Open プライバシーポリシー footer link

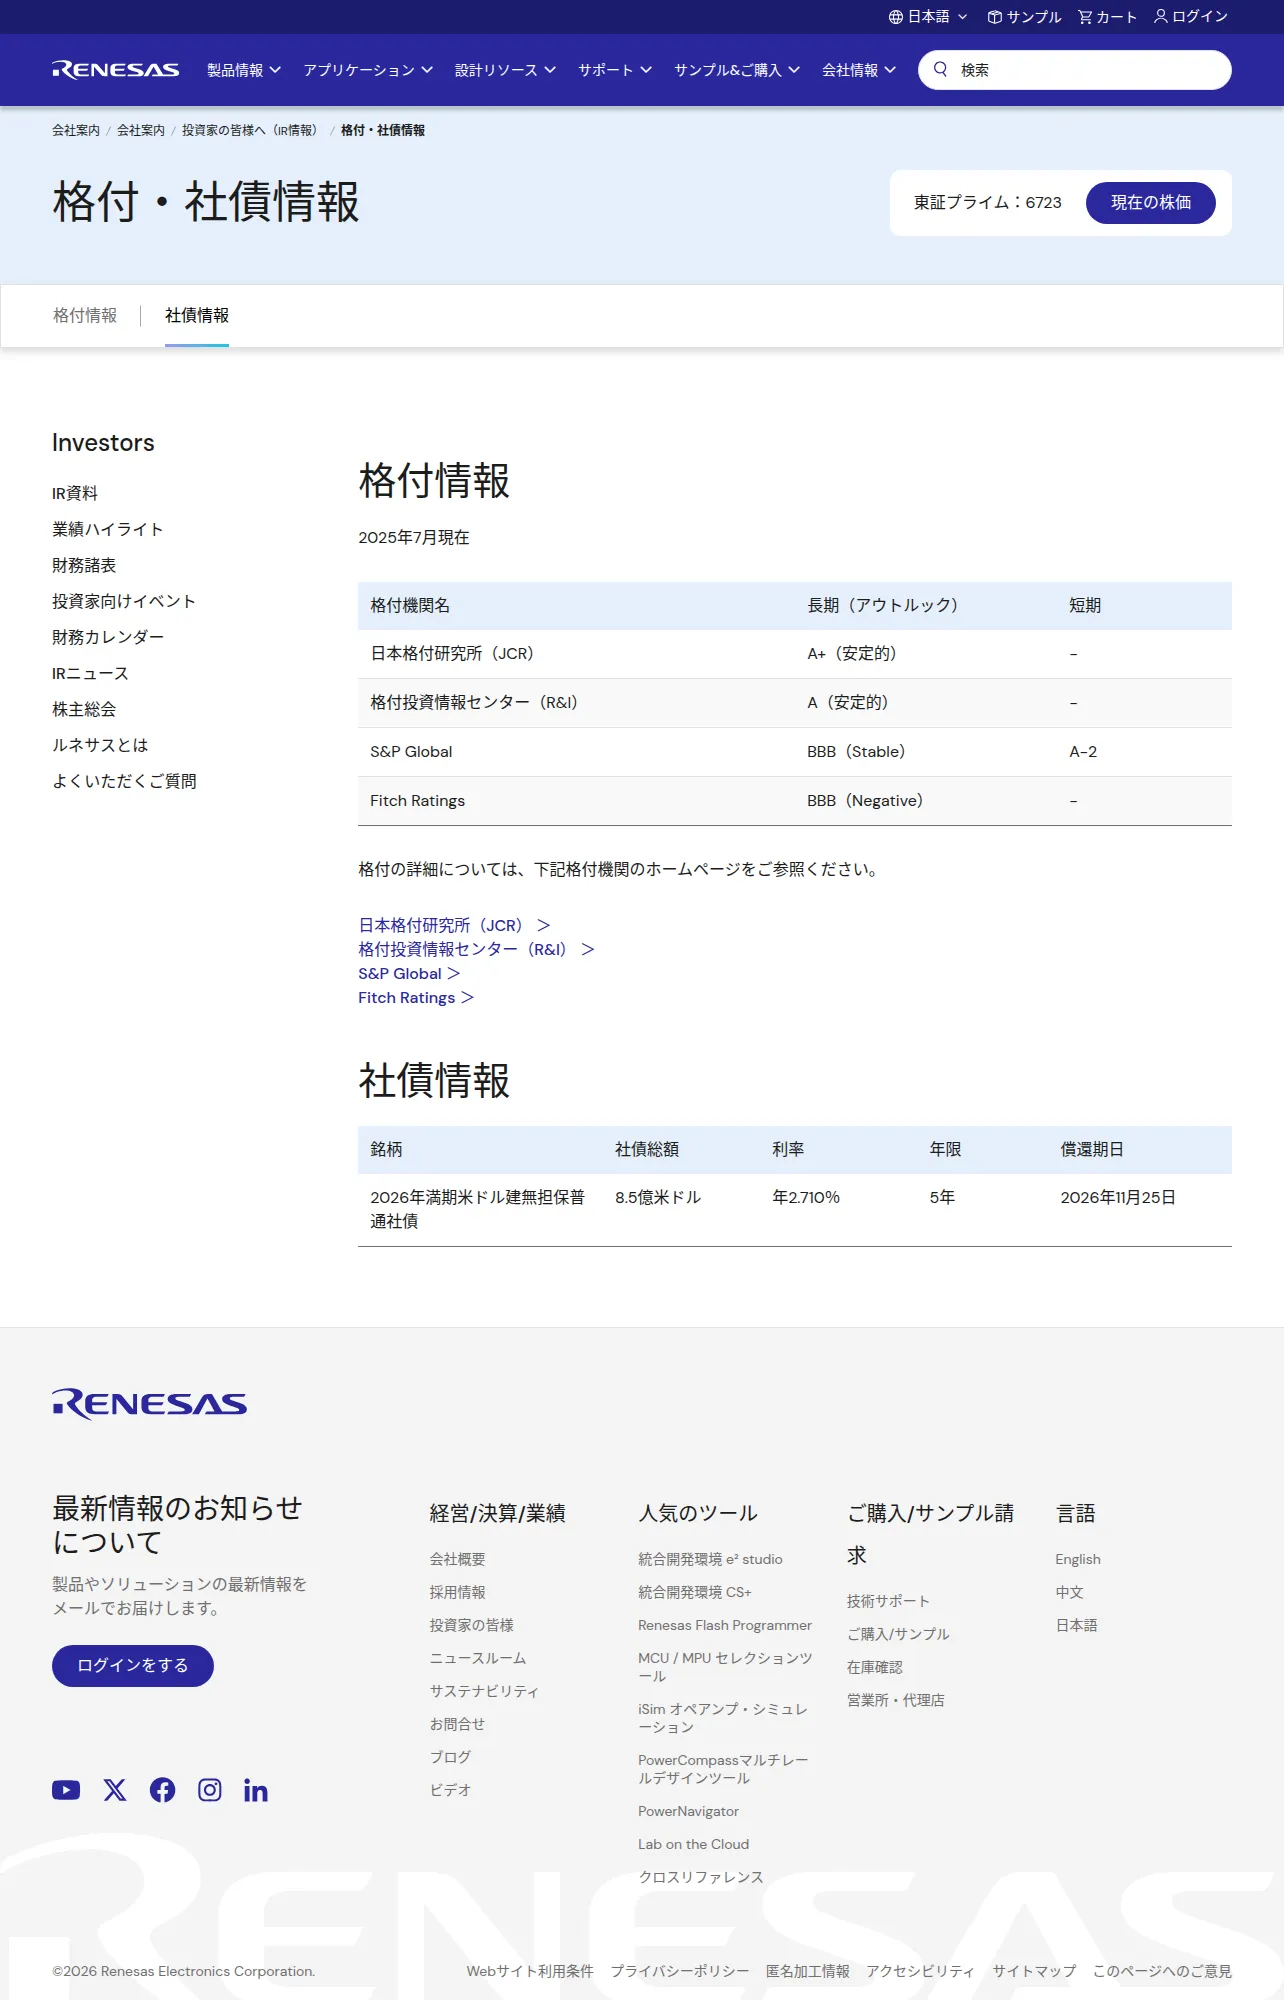[x=680, y=1972]
